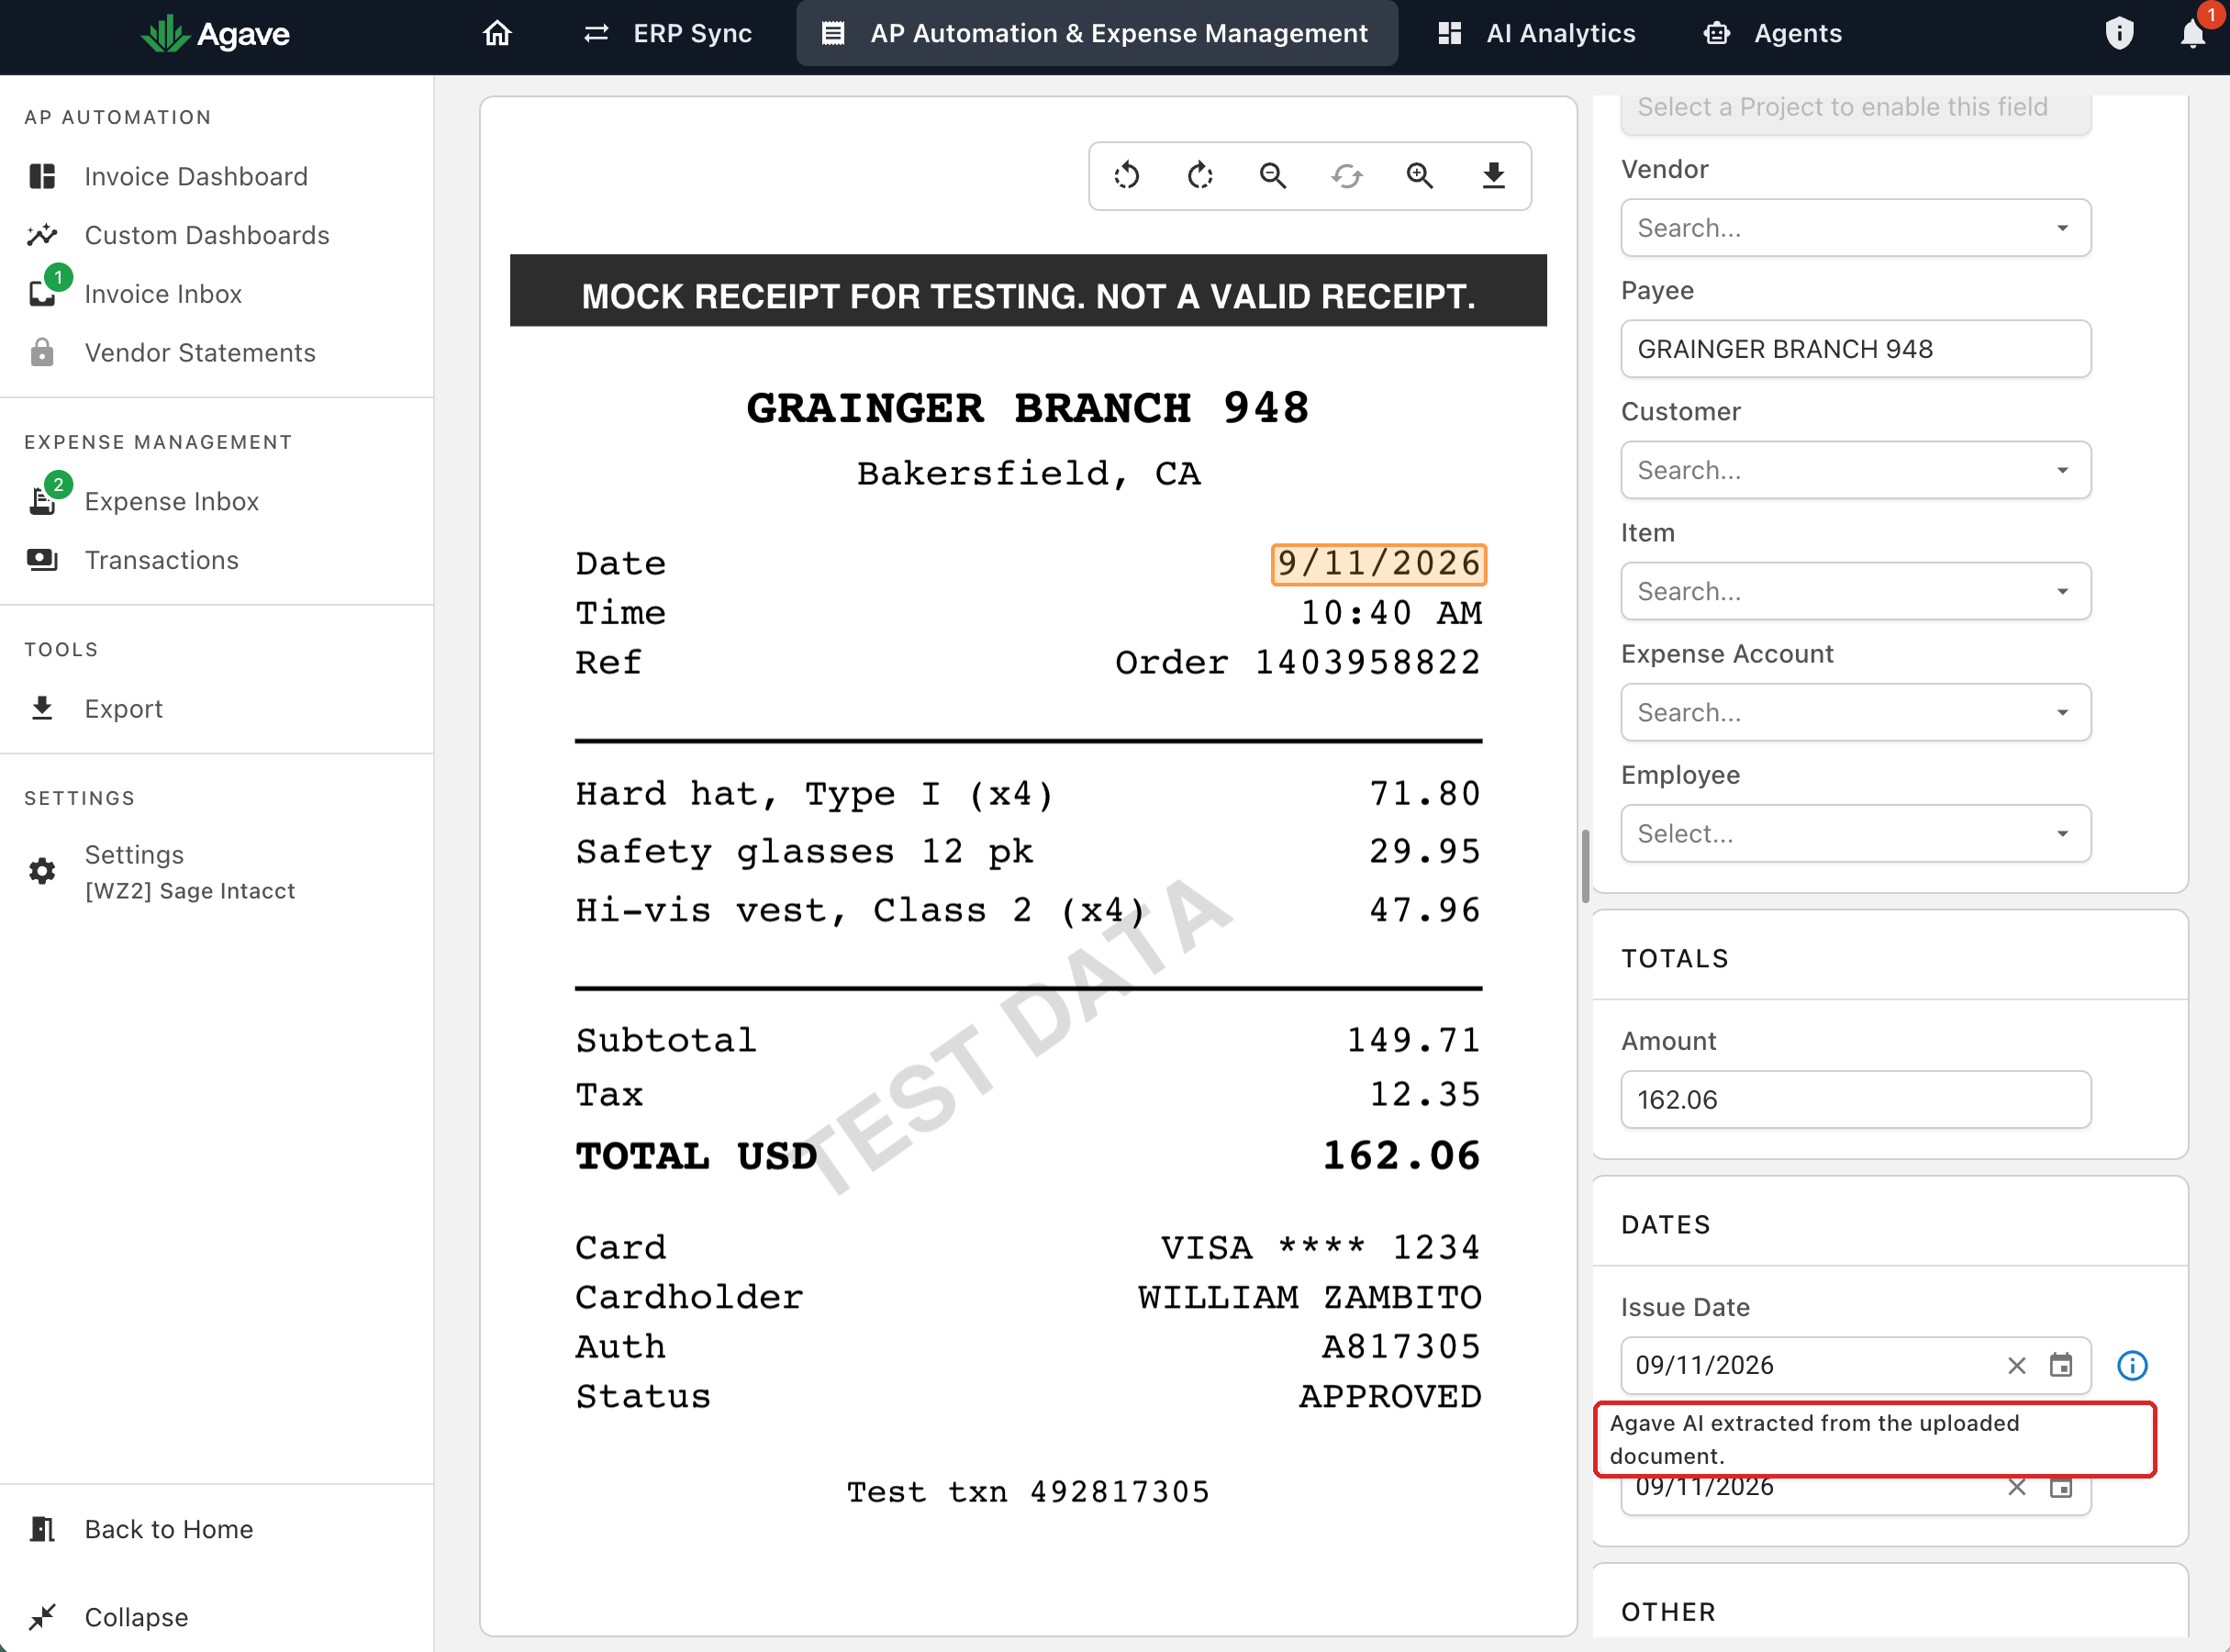
Task: Zoom out the receipt preview
Action: pos(1273,176)
